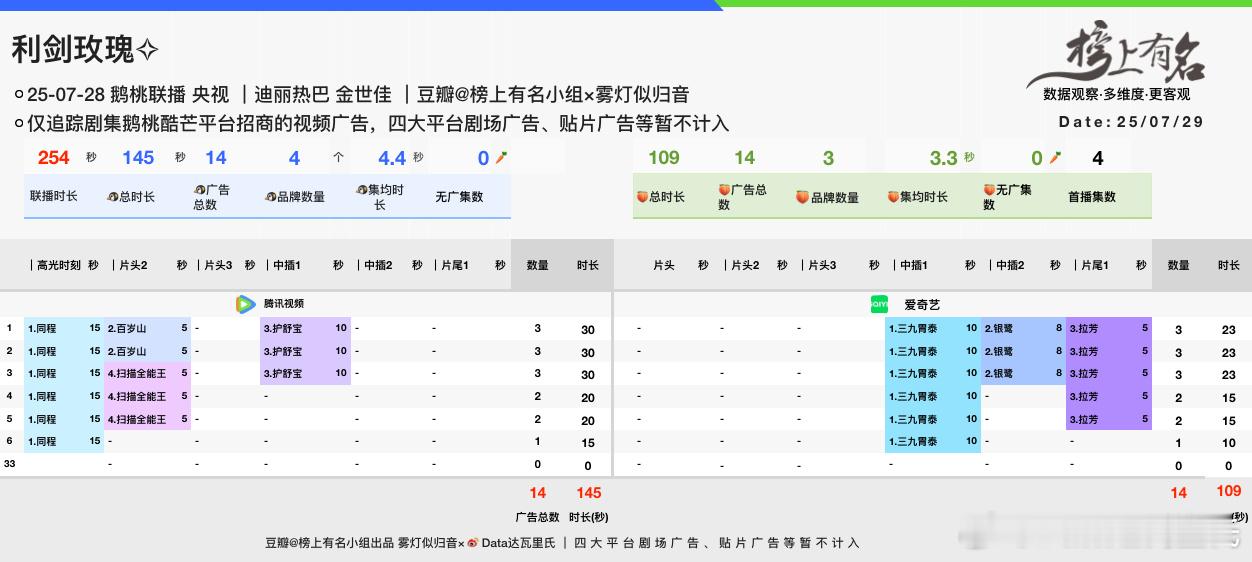
Task: Click 2.银鹭 in episode 3 row
Action: tap(999, 374)
